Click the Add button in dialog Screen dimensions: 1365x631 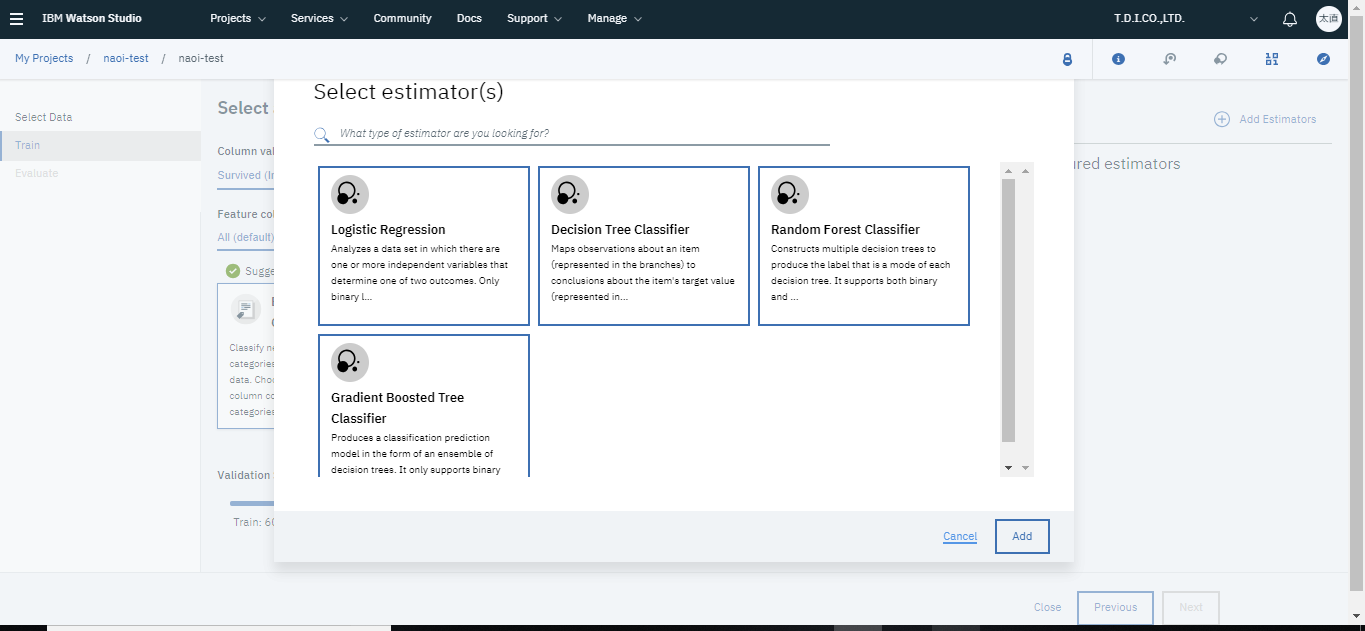[1021, 536]
